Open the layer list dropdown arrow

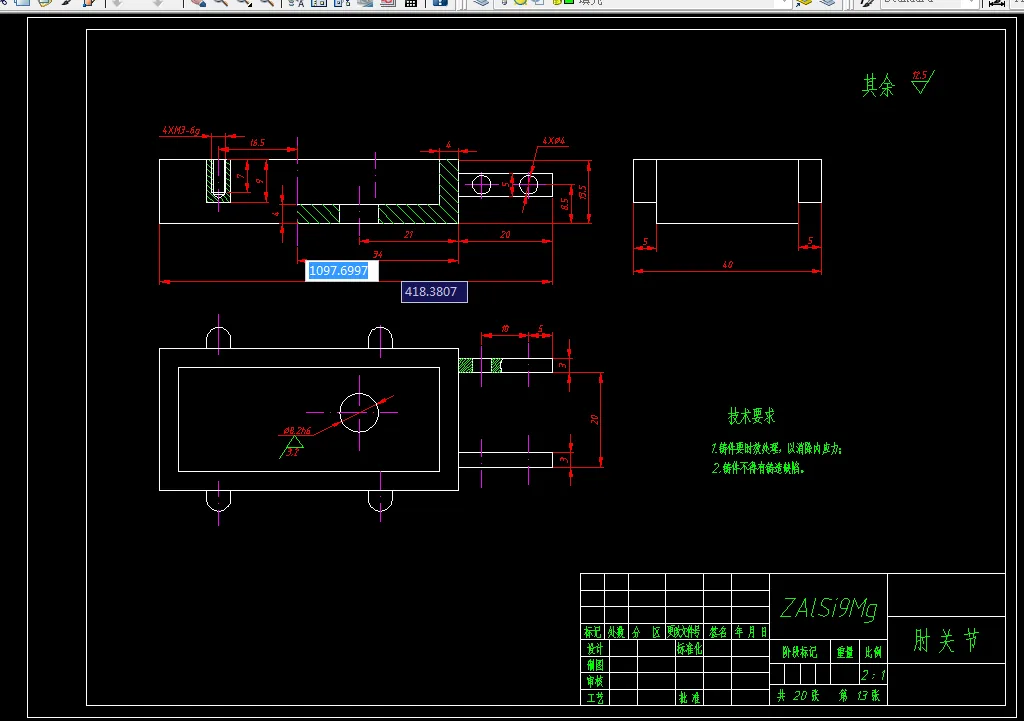pos(786,3)
